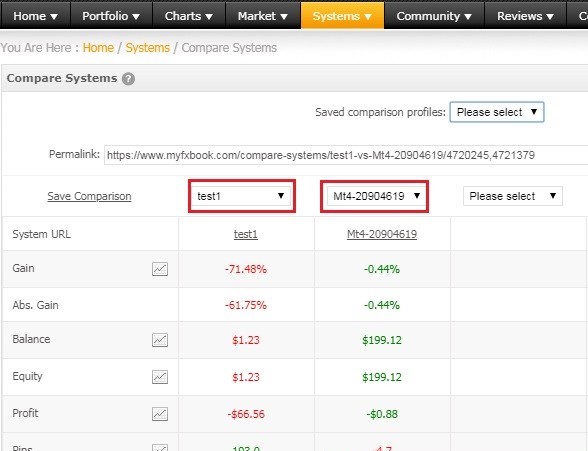Open the Pips chart icon

[160, 447]
